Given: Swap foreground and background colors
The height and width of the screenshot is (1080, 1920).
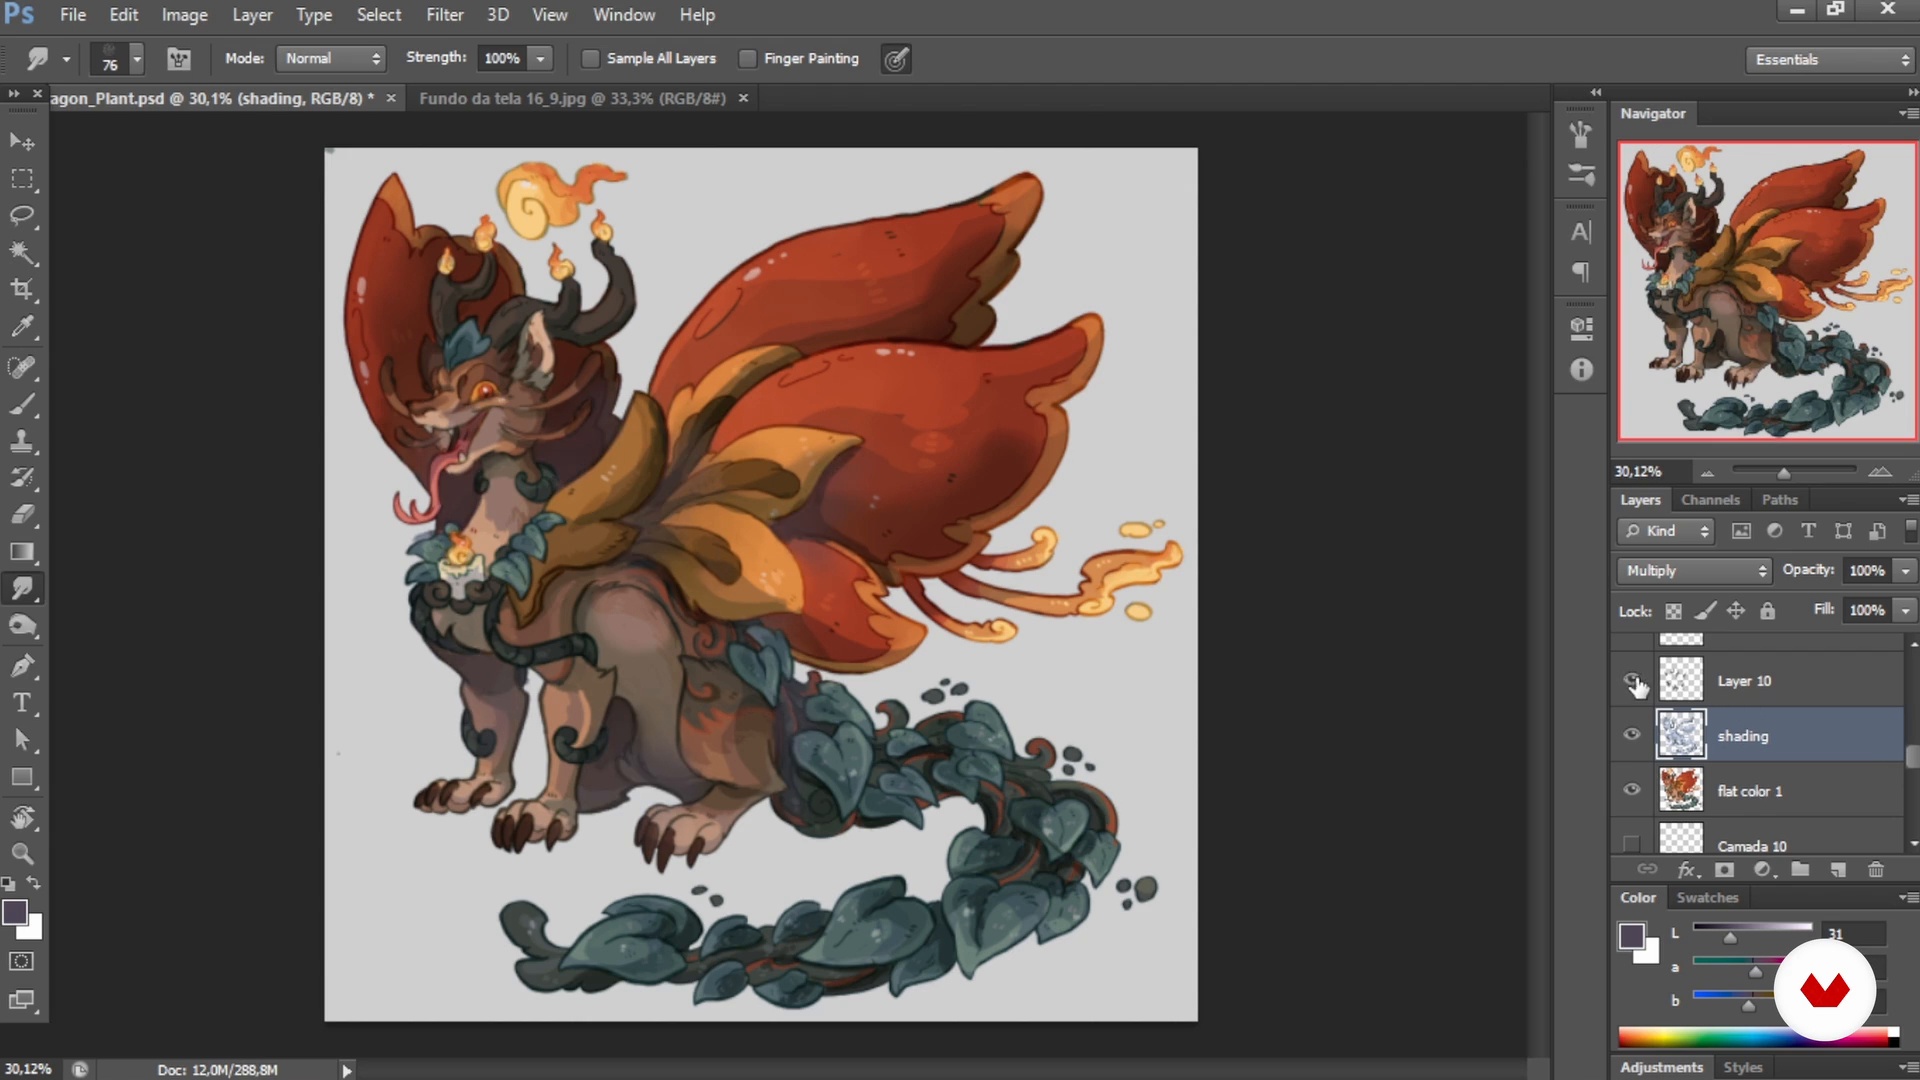Looking at the screenshot, I should [x=34, y=883].
